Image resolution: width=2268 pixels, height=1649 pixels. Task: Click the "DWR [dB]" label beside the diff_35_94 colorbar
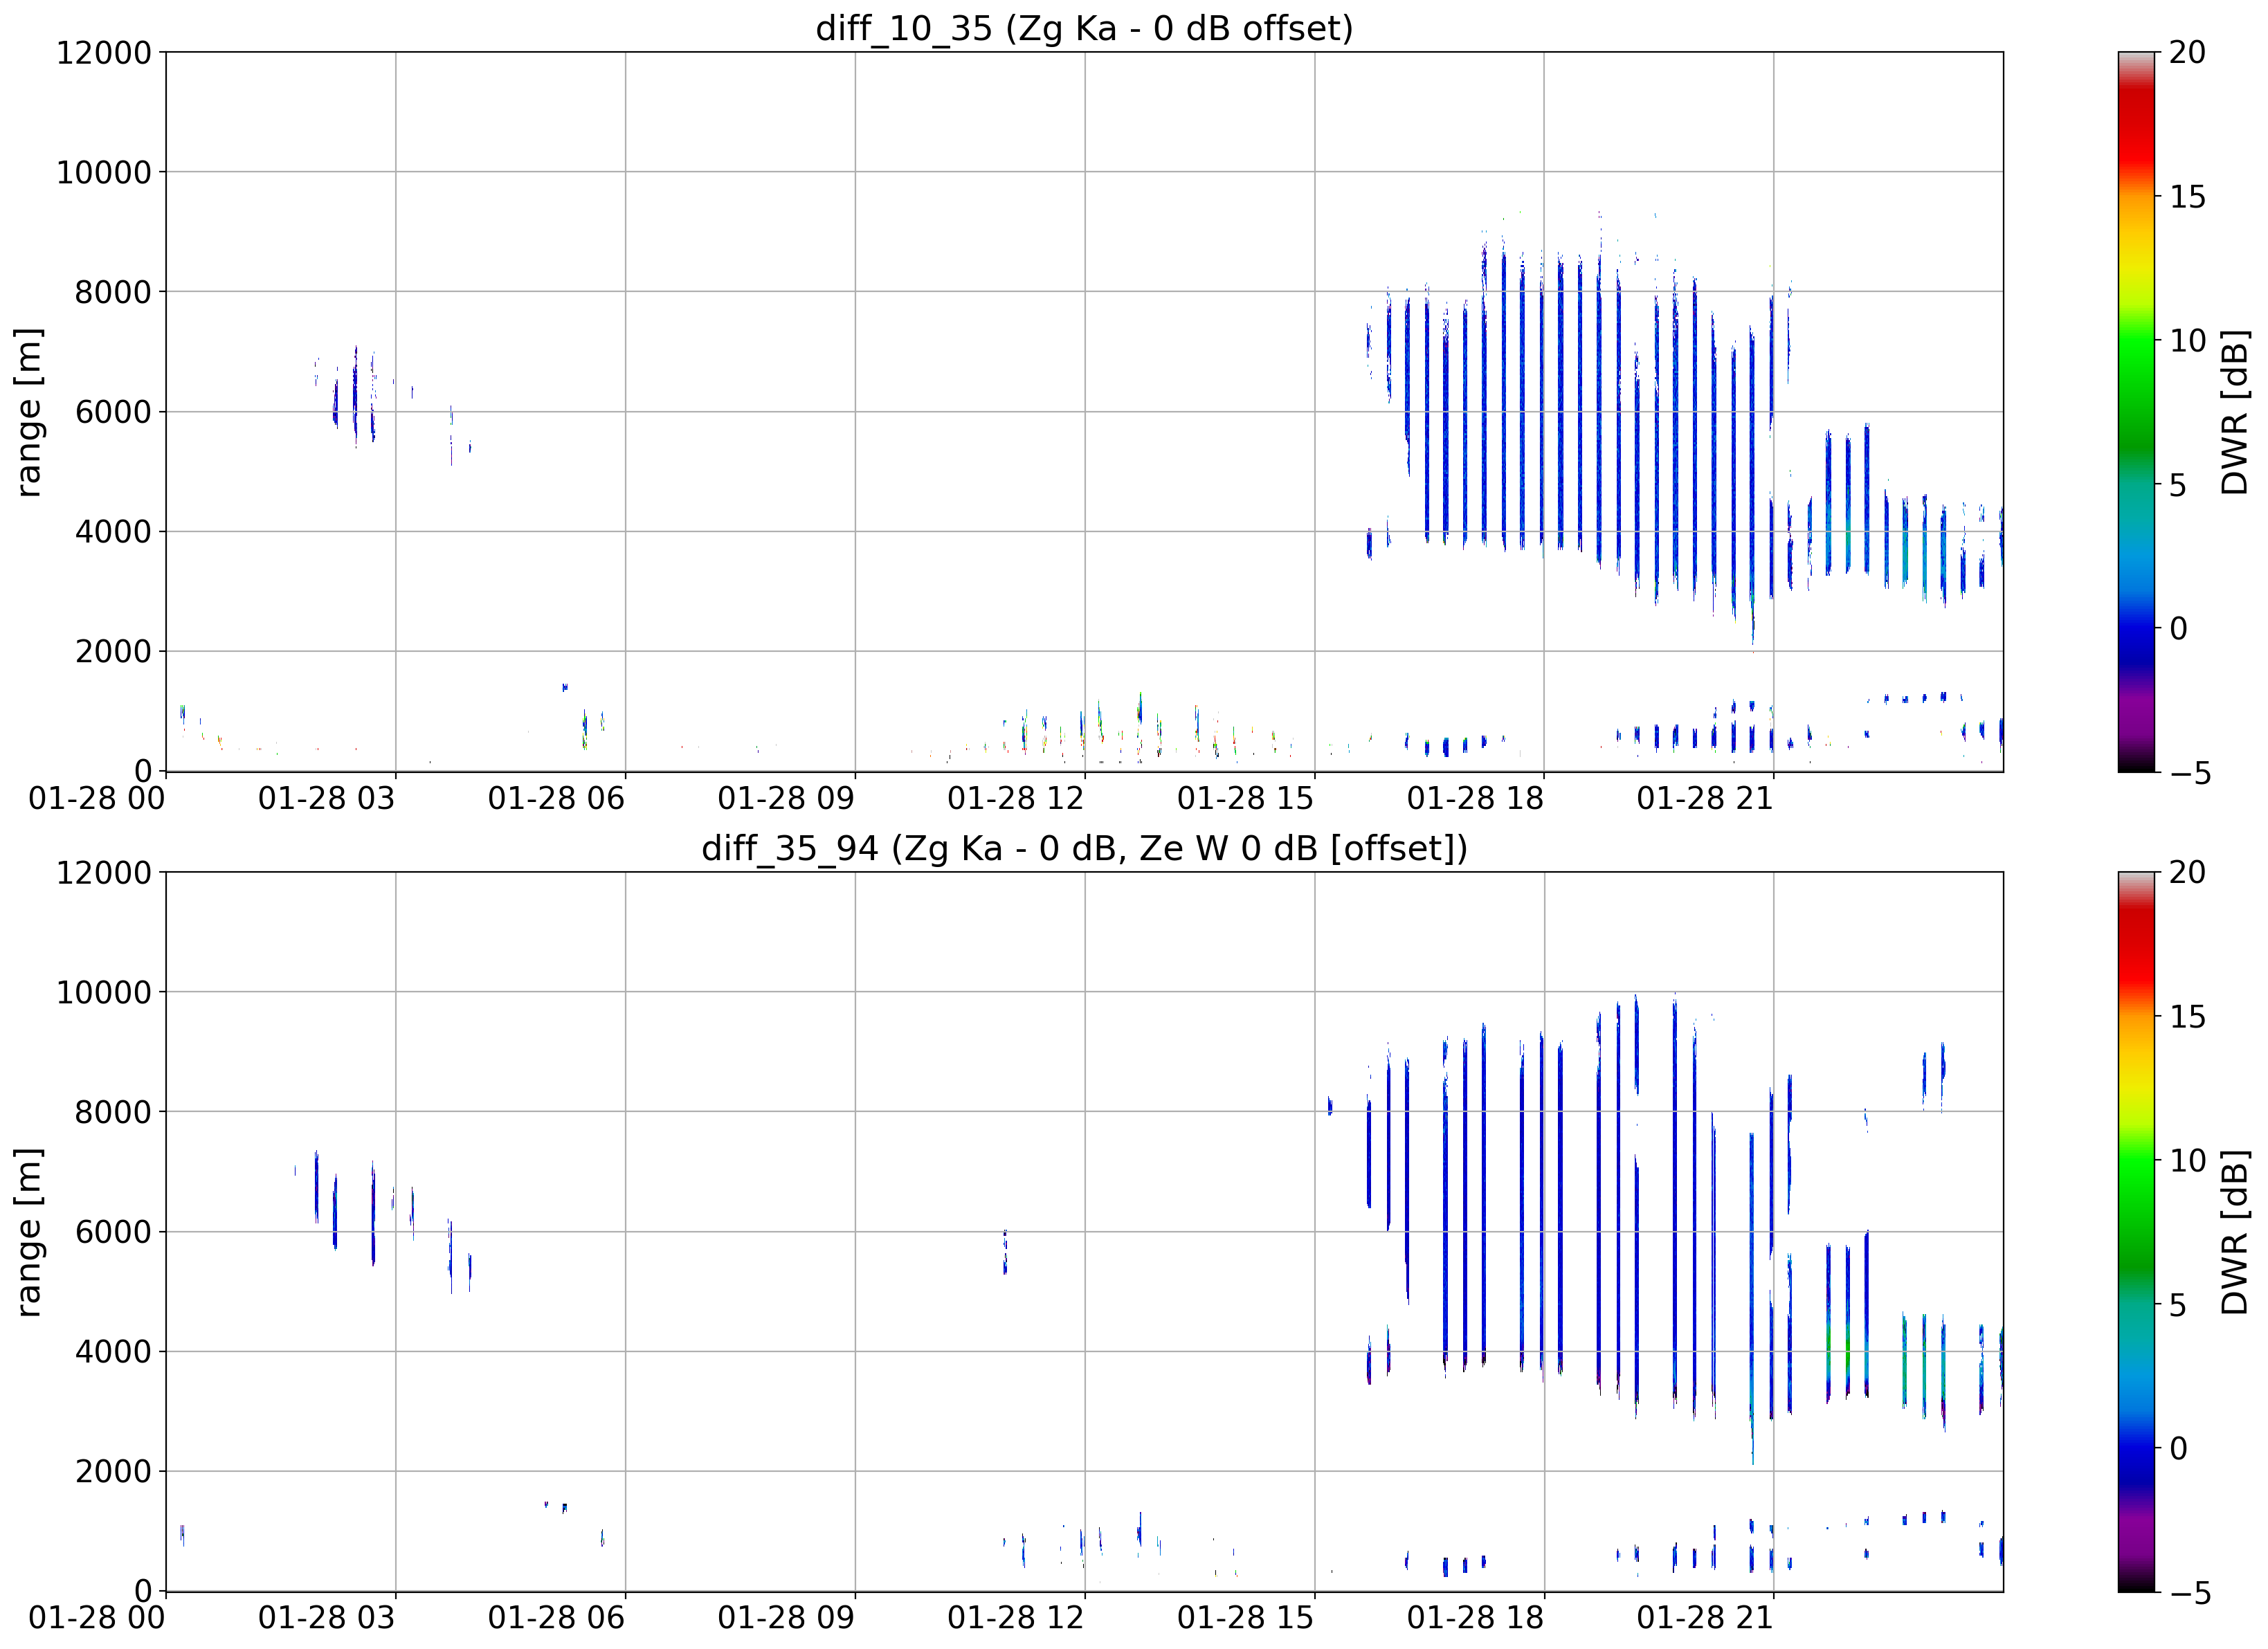pyautogui.click(x=2234, y=1232)
